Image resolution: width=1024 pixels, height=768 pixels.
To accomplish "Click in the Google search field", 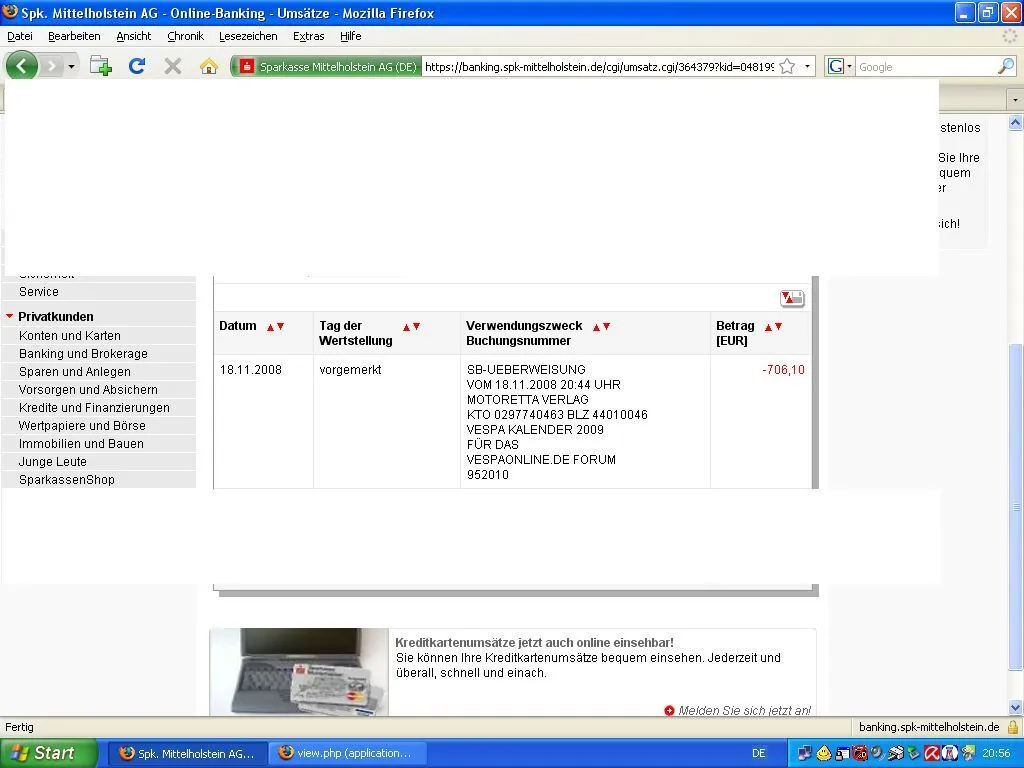I will coord(925,67).
